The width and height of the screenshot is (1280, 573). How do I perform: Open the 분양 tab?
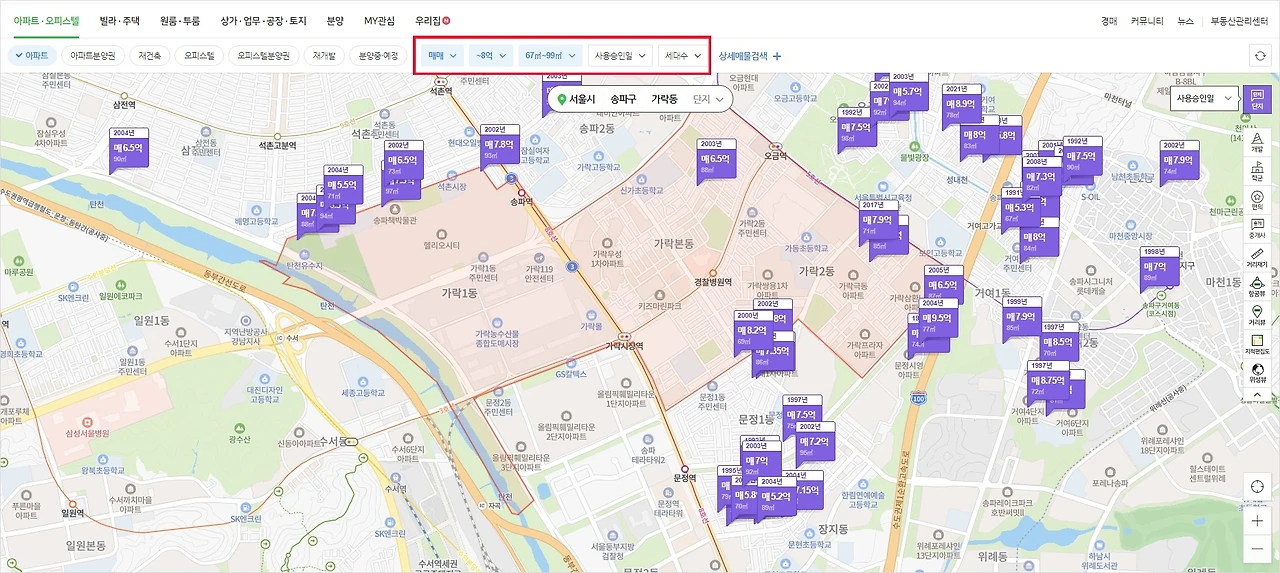(335, 20)
